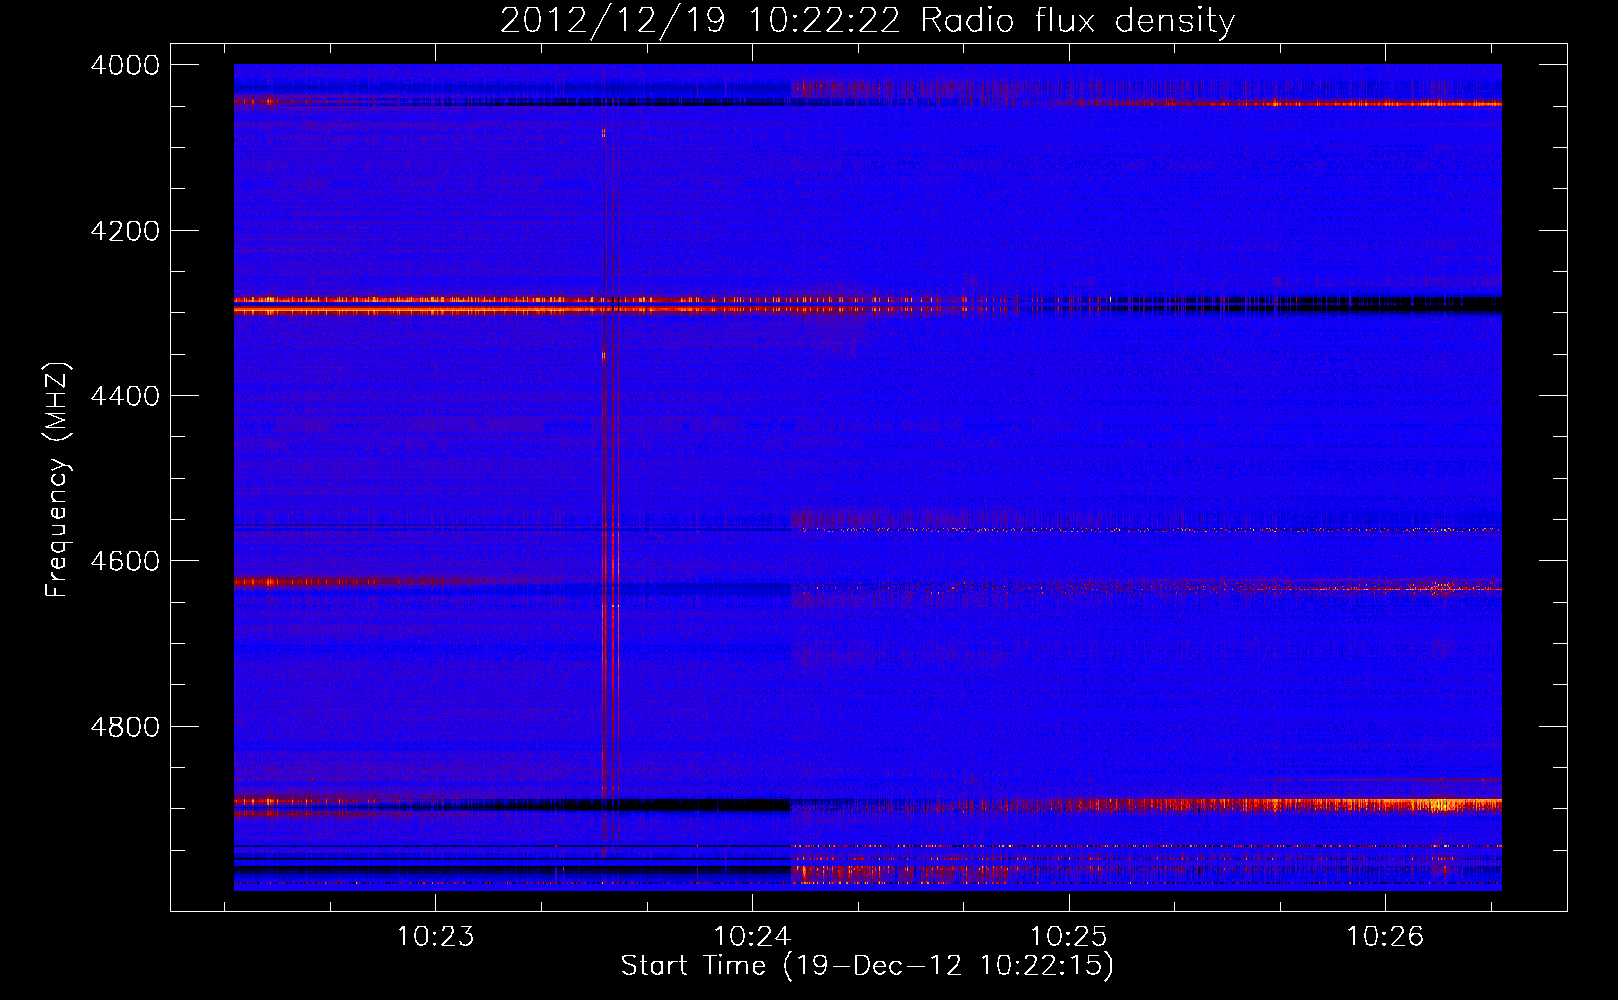Click the 'Frequency (MHZ)' axis title

[x=58, y=480]
